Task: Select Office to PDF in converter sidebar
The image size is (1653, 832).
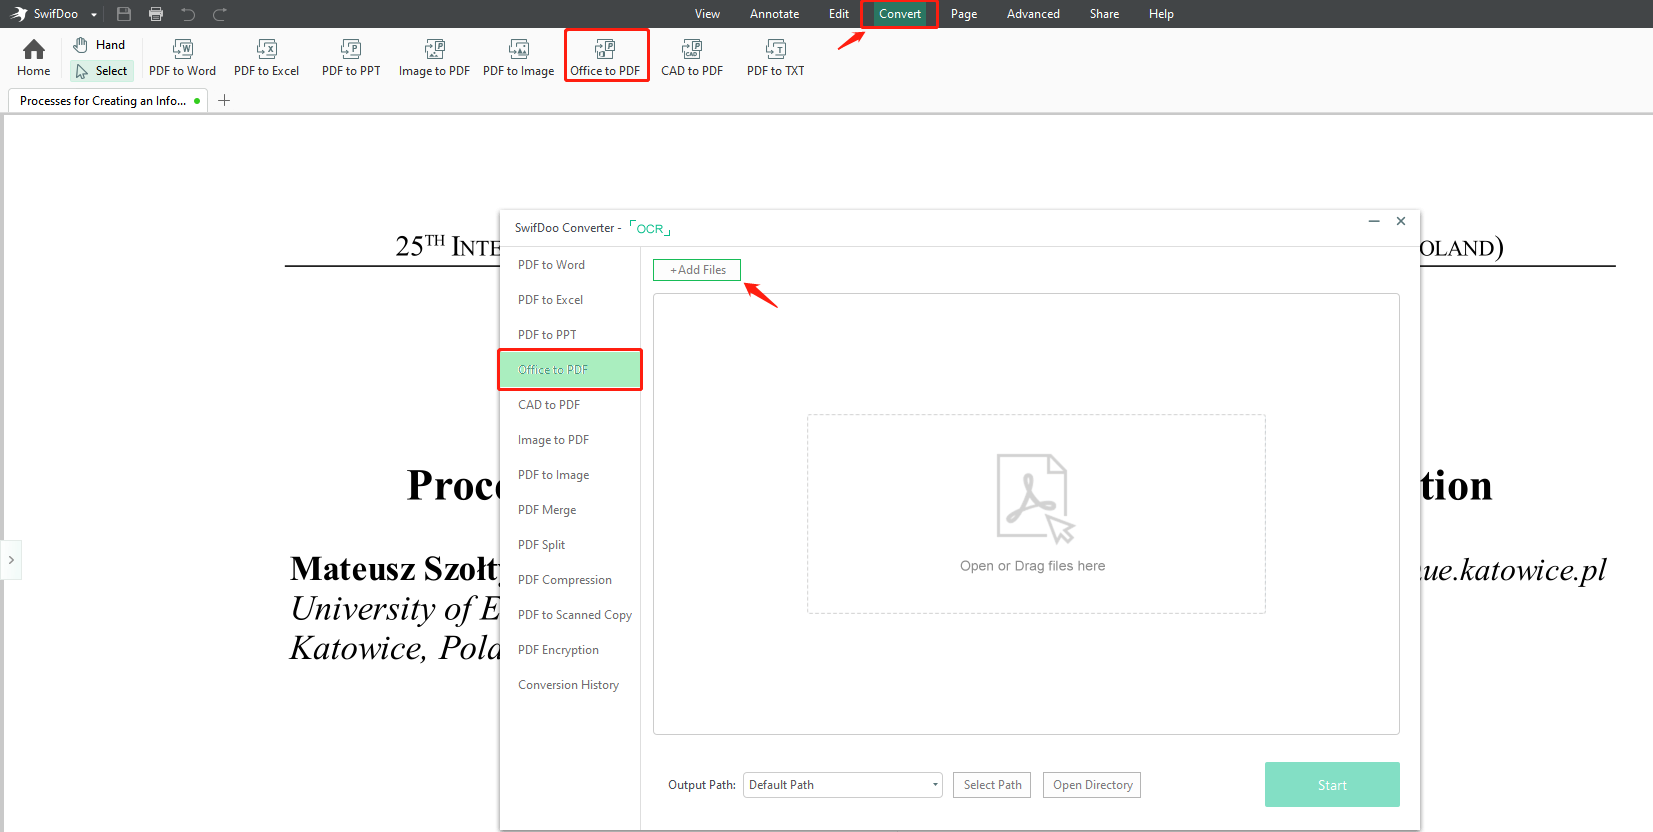Action: pos(570,370)
